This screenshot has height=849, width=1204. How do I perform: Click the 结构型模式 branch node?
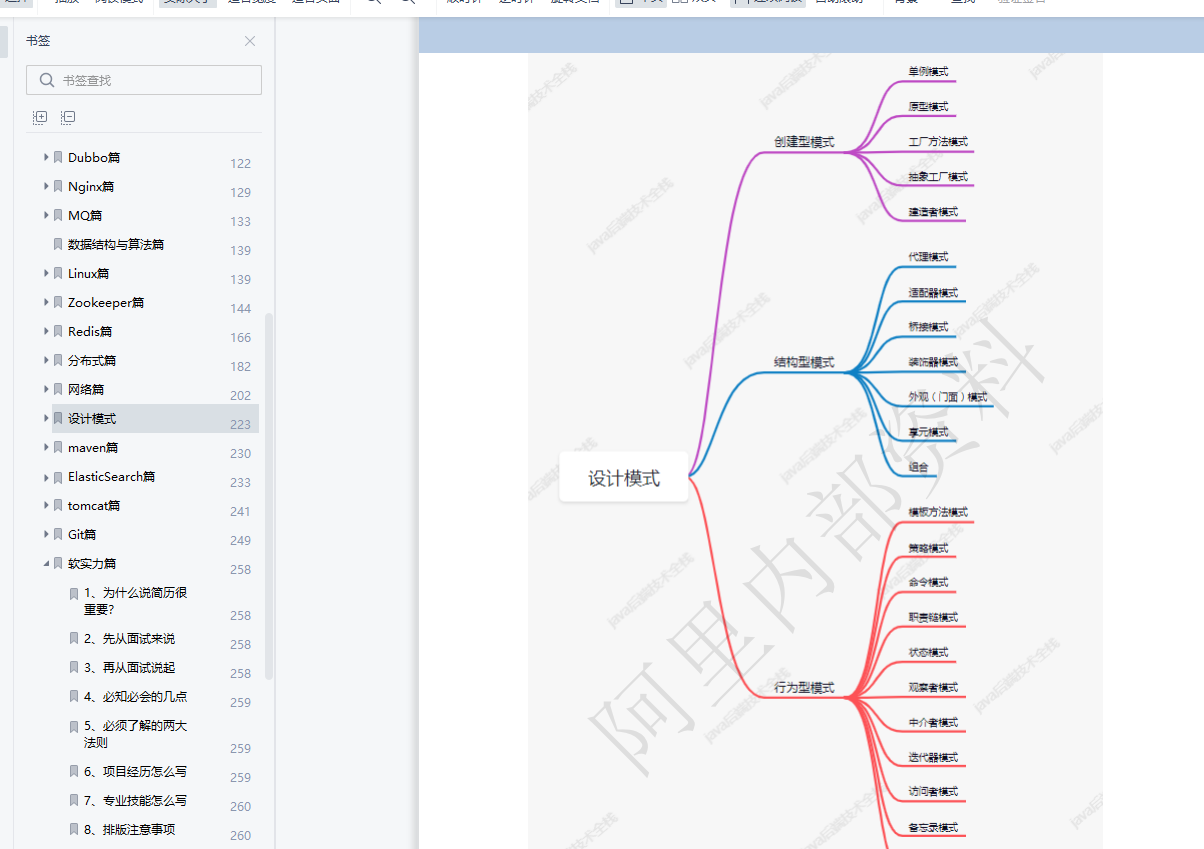click(x=804, y=362)
